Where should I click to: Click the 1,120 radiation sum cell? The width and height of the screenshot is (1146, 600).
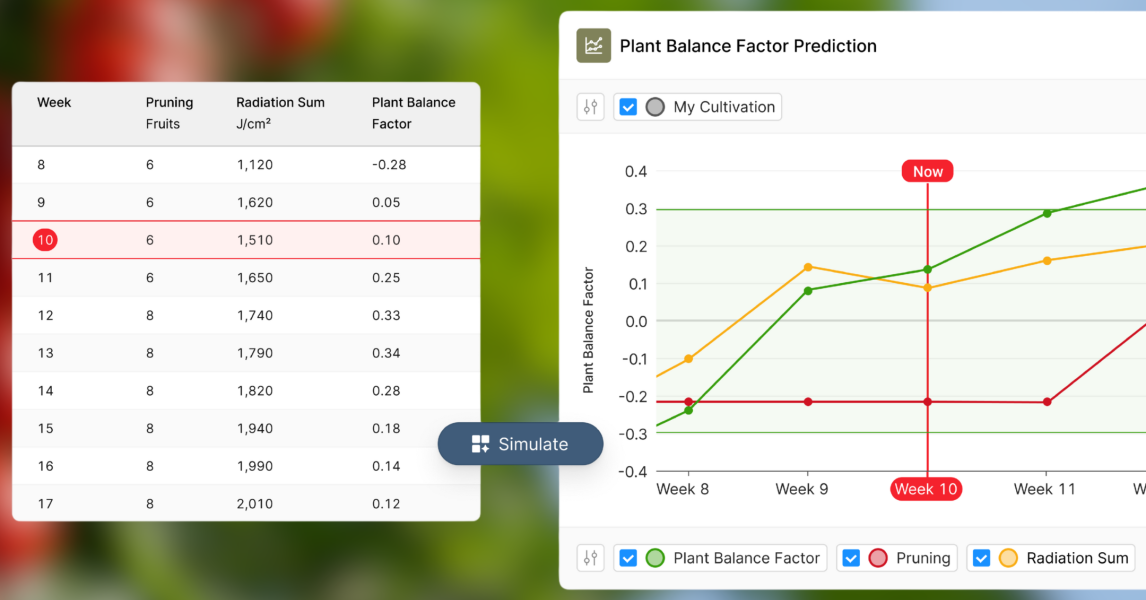click(x=254, y=164)
